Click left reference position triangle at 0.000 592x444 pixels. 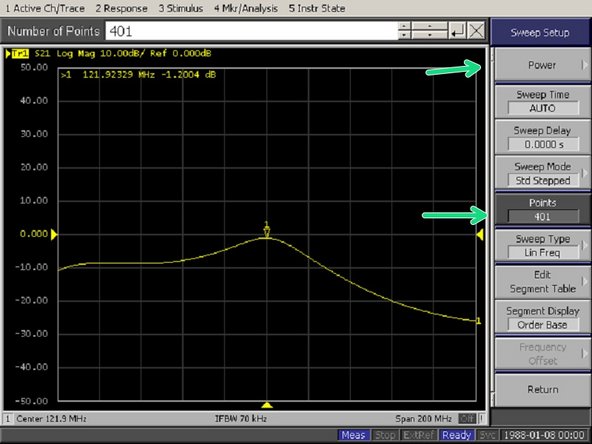point(54,234)
